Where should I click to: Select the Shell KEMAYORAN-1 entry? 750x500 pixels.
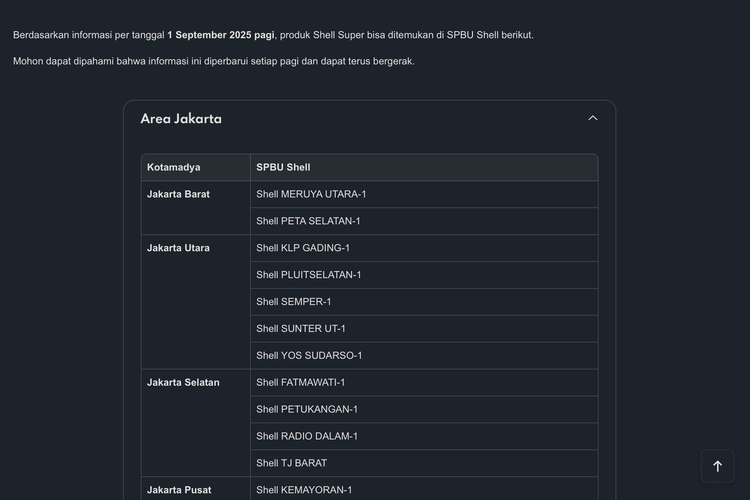304,490
